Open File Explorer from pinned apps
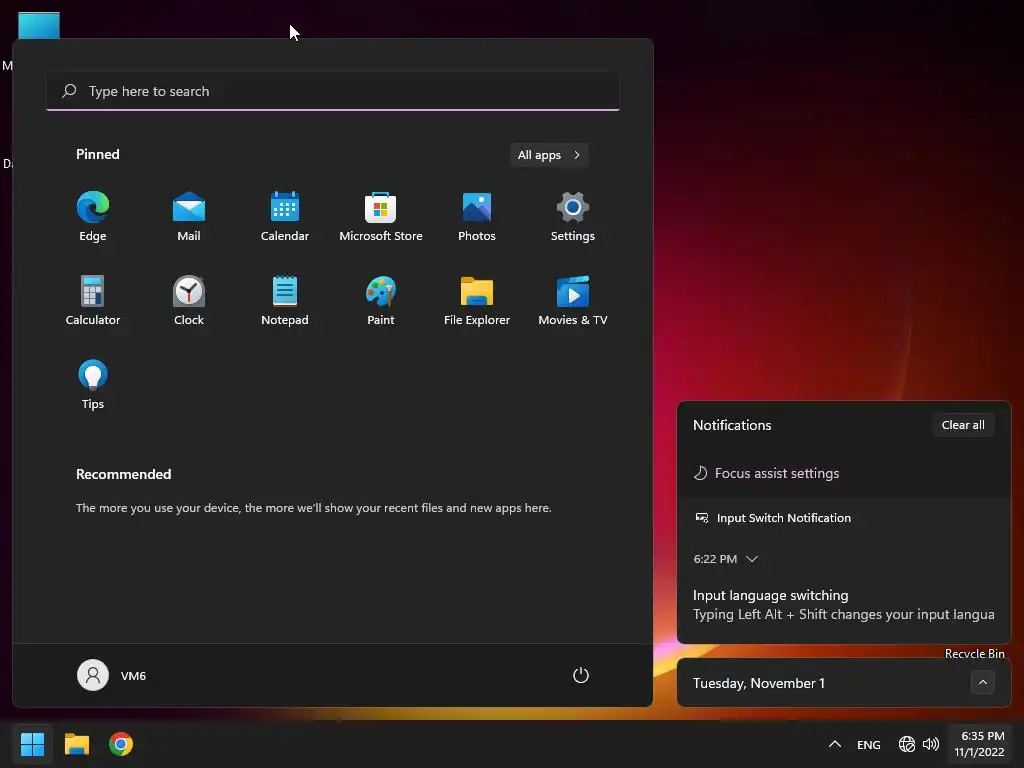The width and height of the screenshot is (1024, 768). [x=477, y=300]
